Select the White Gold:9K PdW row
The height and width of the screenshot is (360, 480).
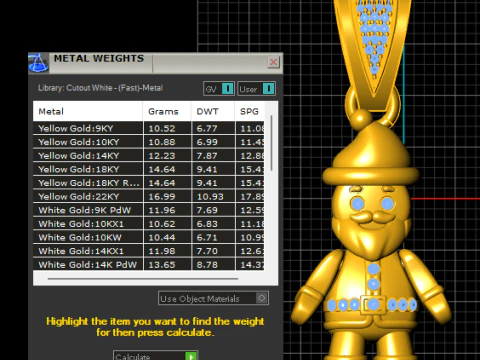click(149, 210)
